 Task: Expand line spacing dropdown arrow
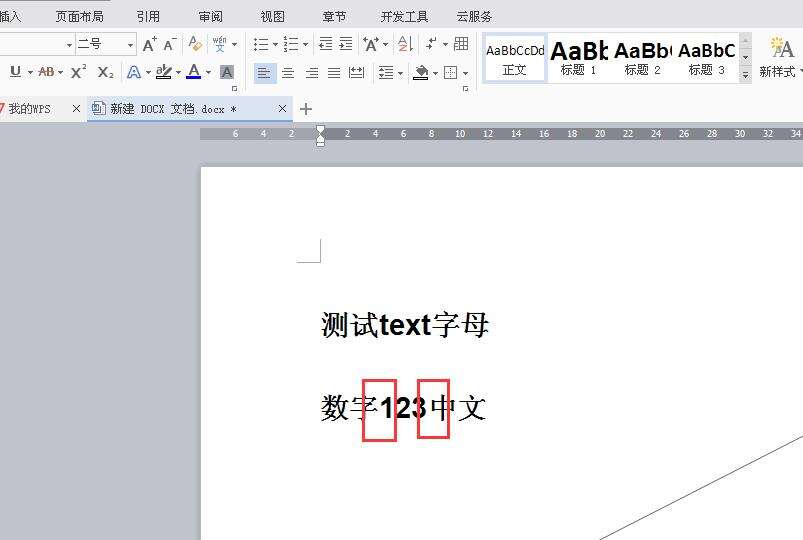point(400,73)
